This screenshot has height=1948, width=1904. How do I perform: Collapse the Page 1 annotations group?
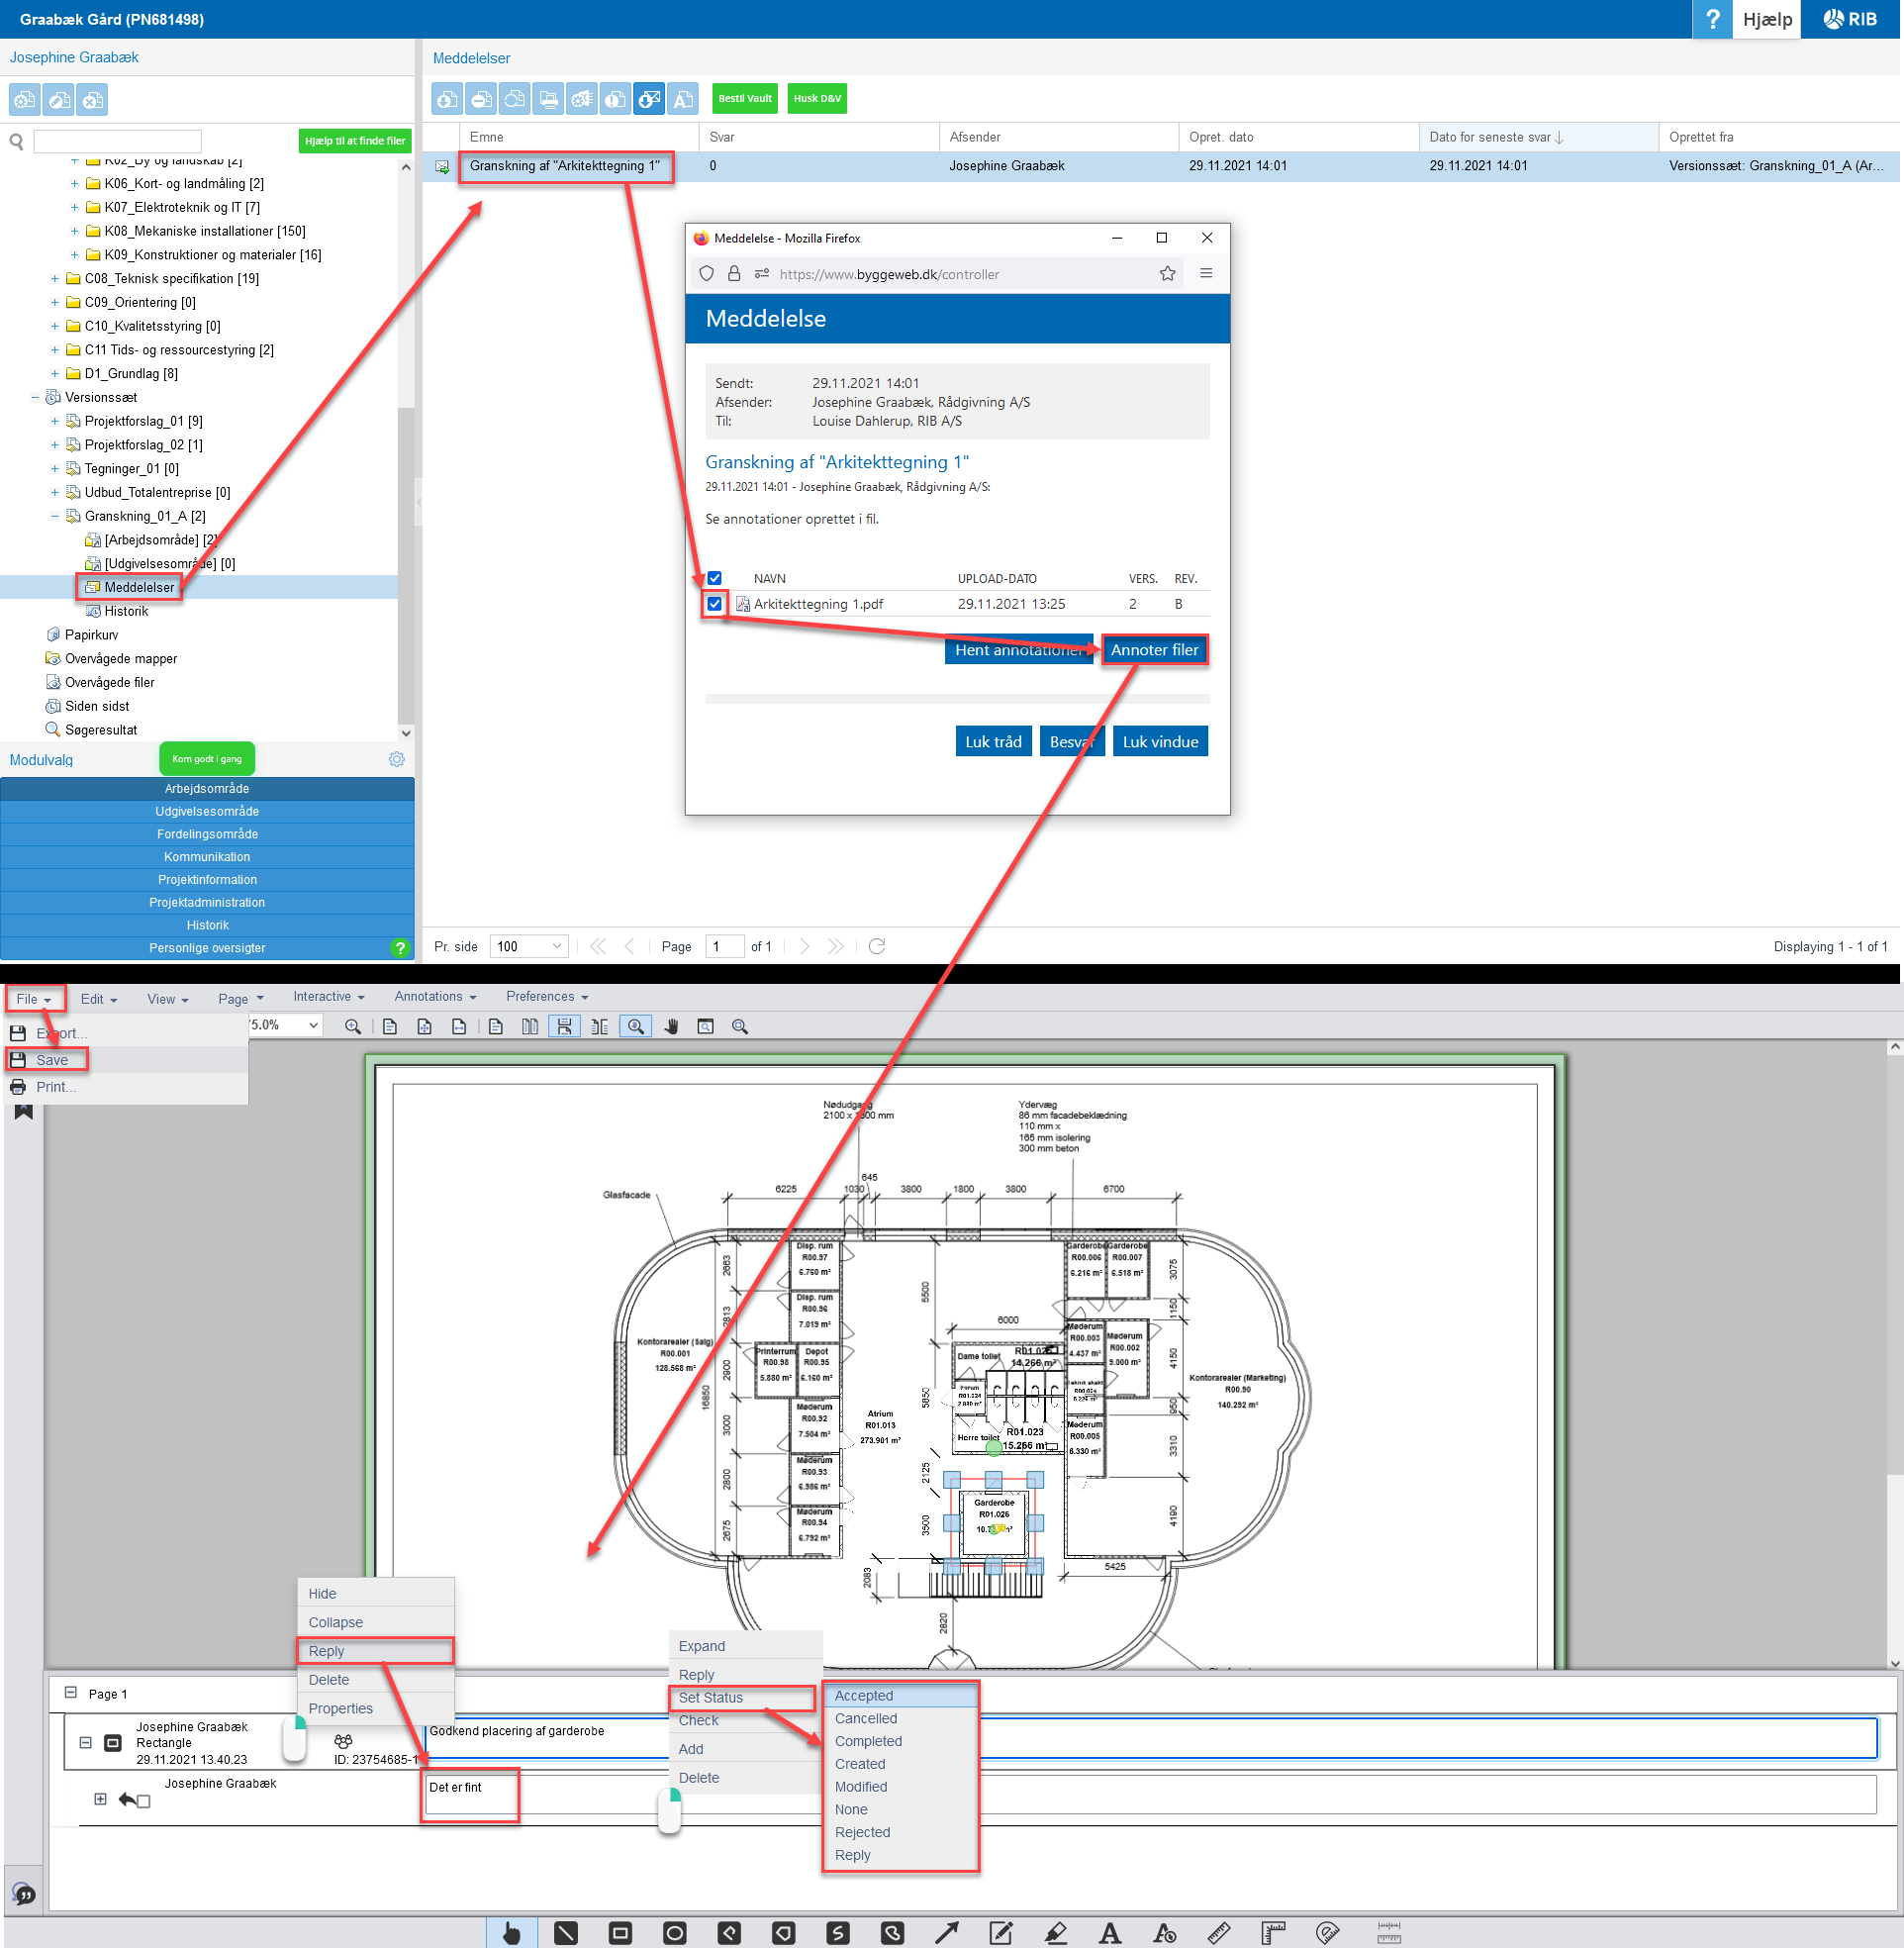70,1692
